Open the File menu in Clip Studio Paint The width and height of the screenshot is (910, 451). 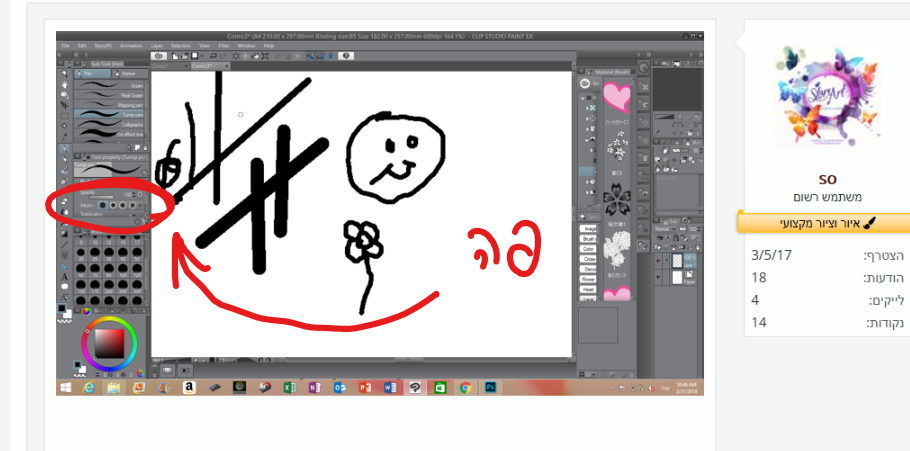(65, 46)
